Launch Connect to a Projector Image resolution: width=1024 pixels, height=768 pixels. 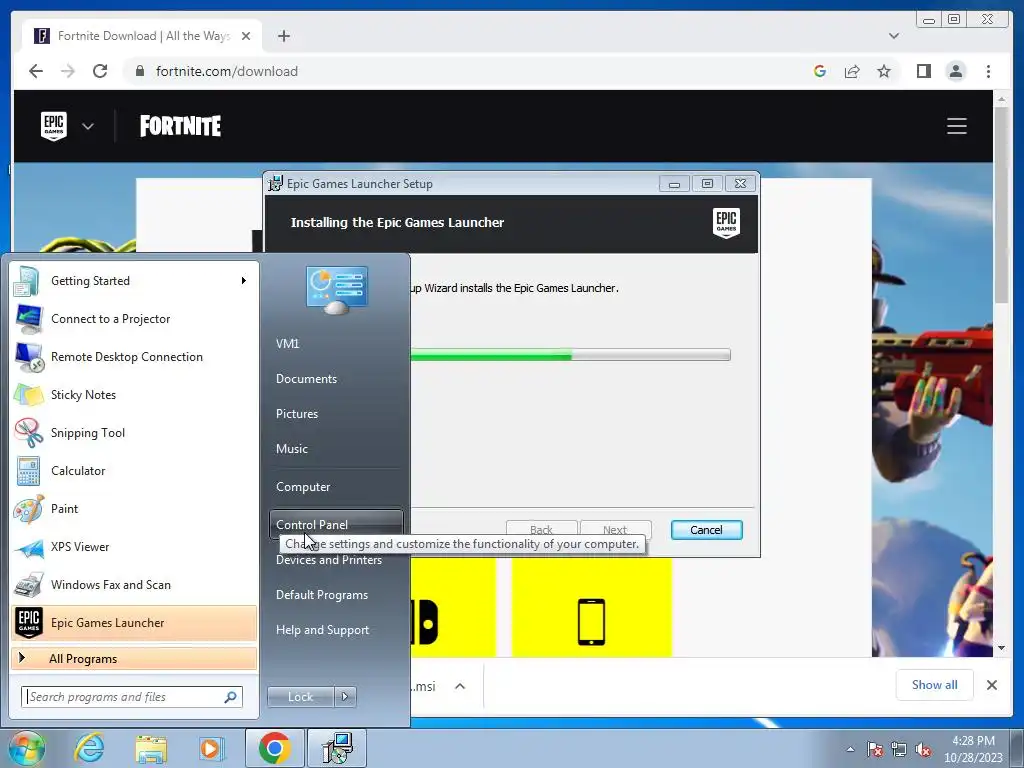[x=134, y=319]
